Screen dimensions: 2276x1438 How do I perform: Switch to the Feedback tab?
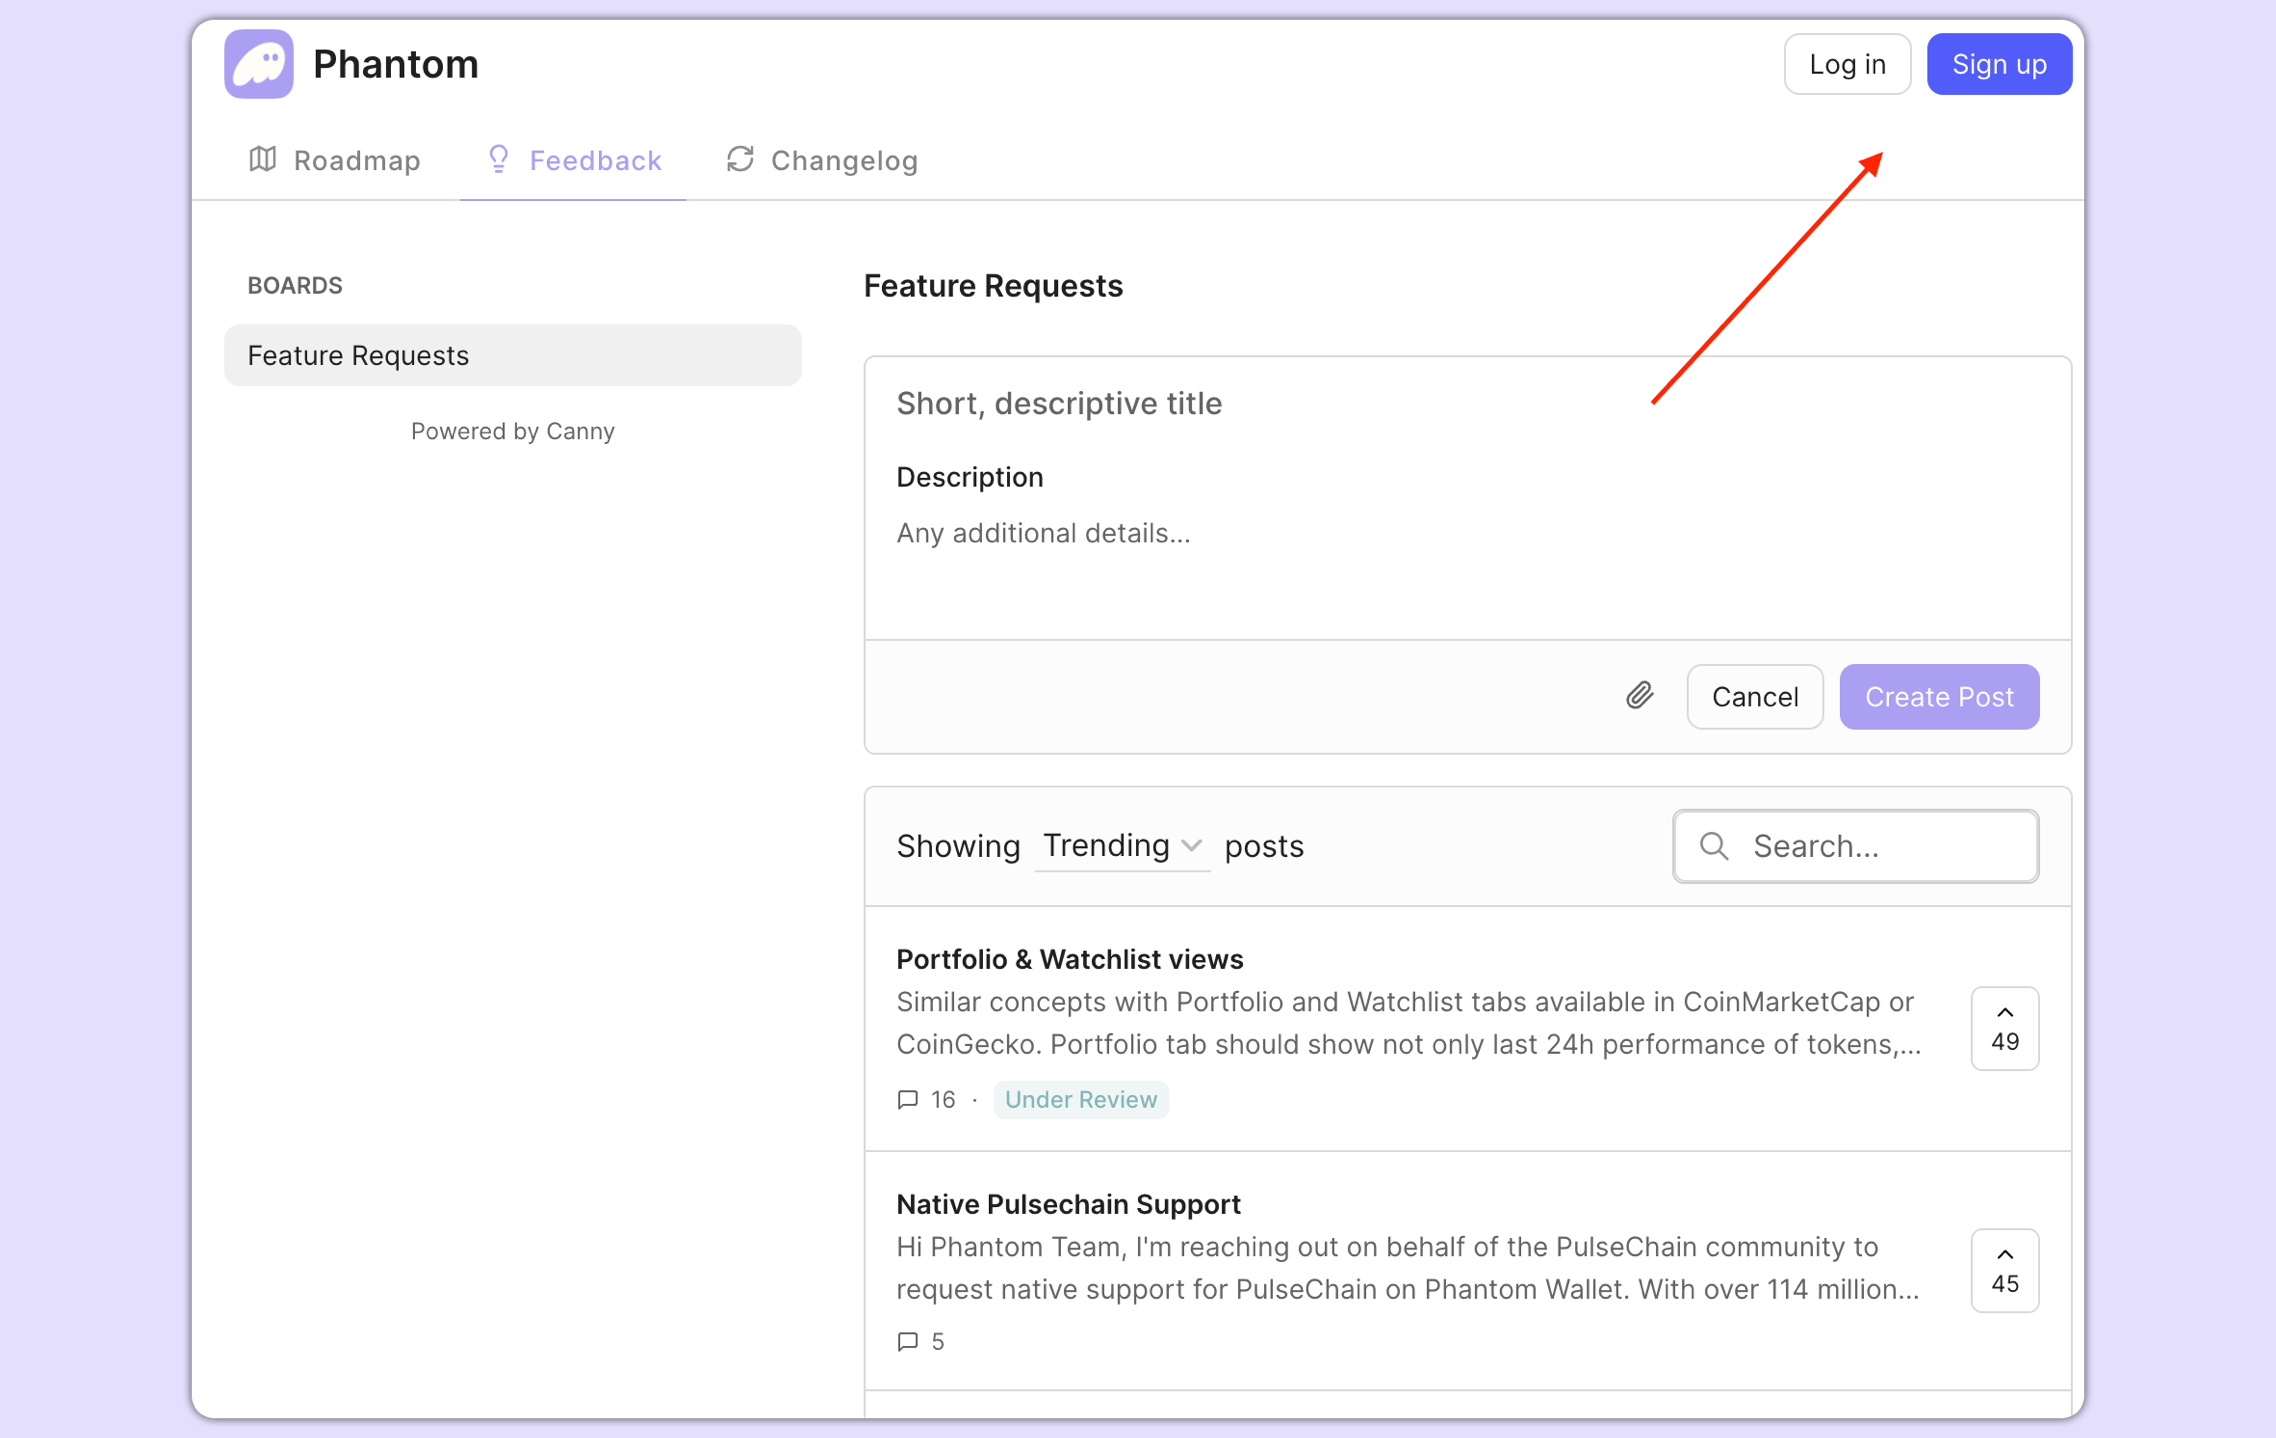pos(574,160)
